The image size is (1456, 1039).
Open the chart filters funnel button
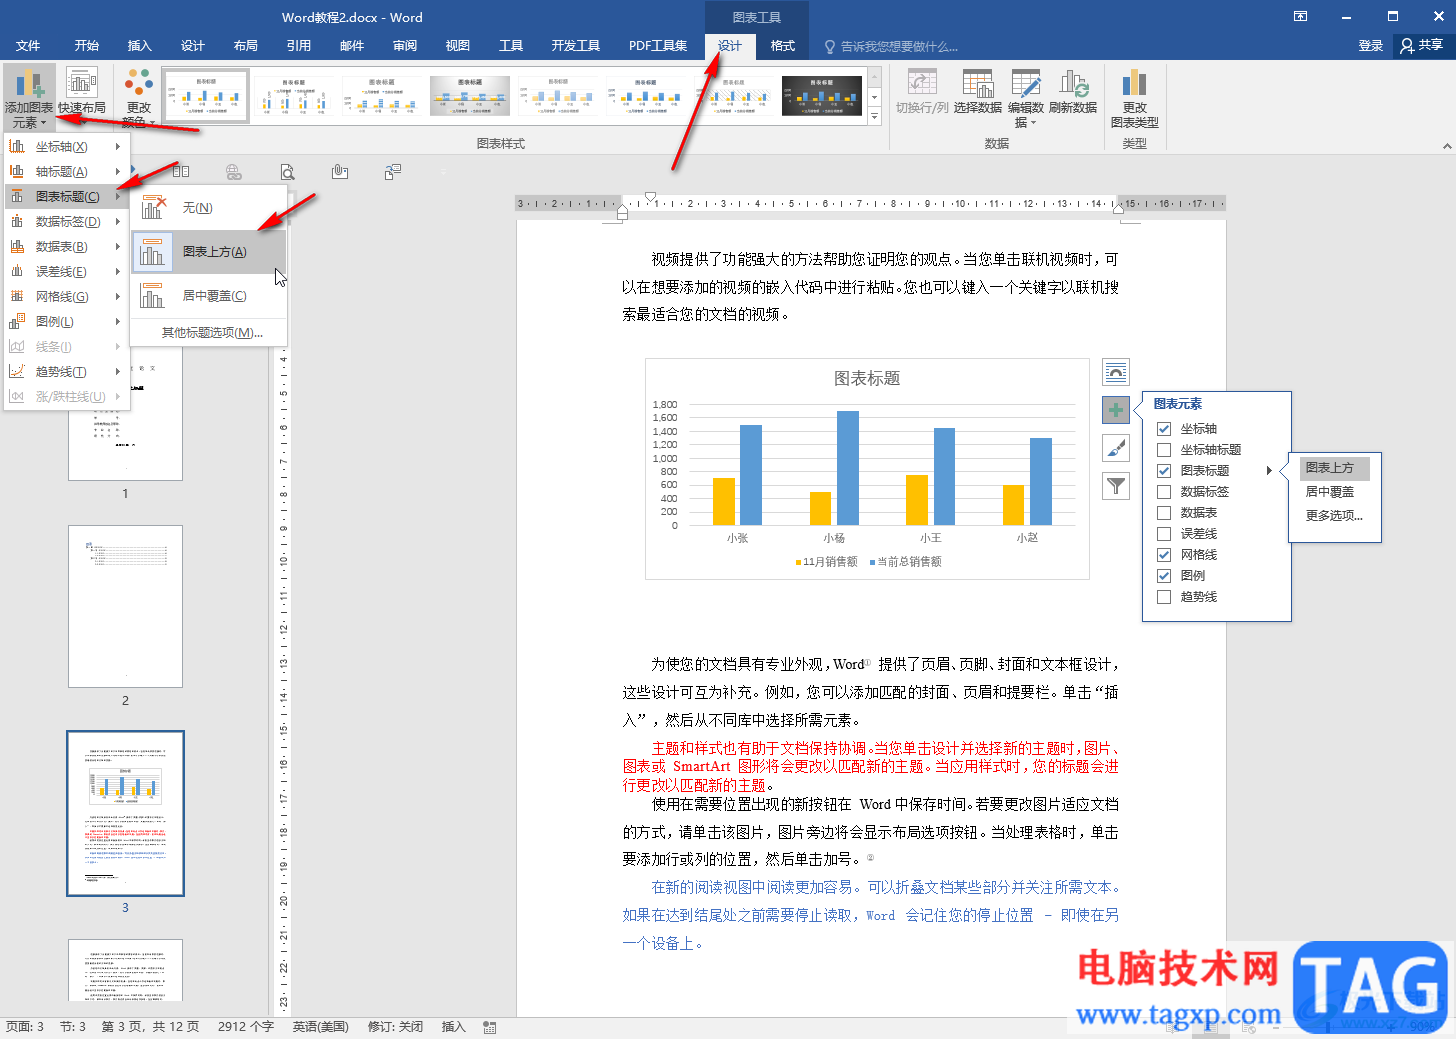(1116, 486)
